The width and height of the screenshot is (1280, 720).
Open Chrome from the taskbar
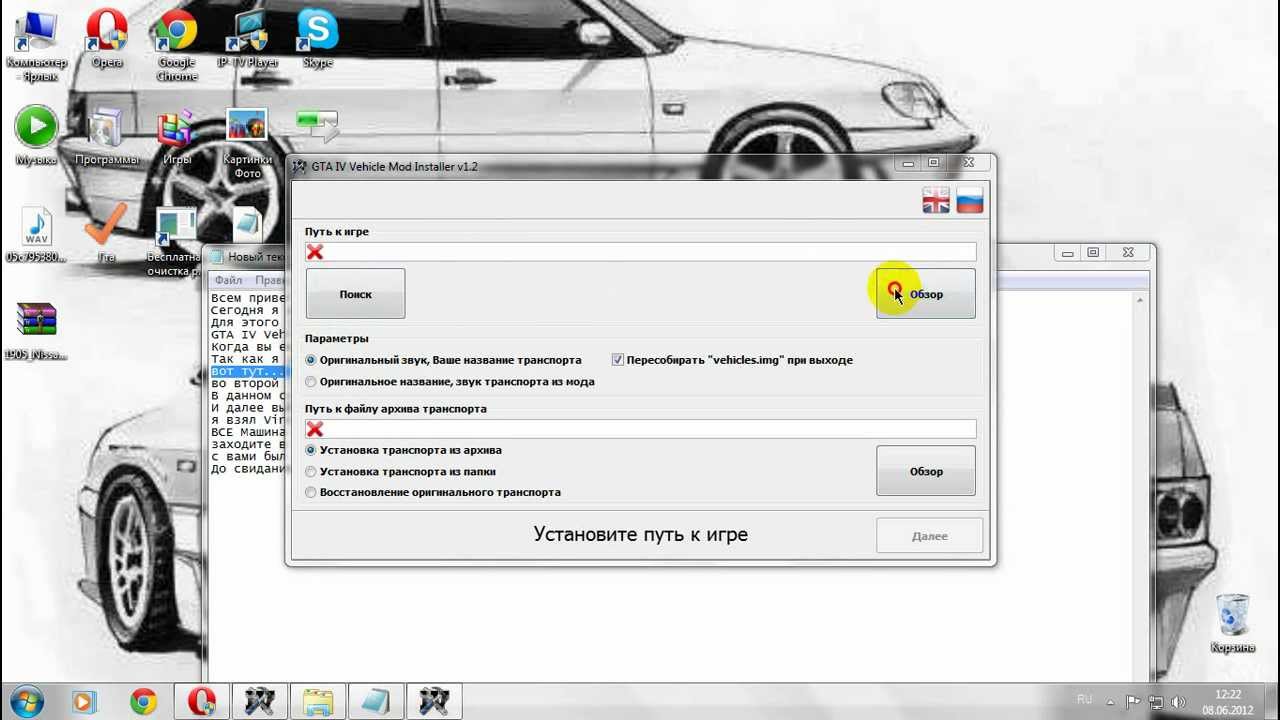[143, 702]
